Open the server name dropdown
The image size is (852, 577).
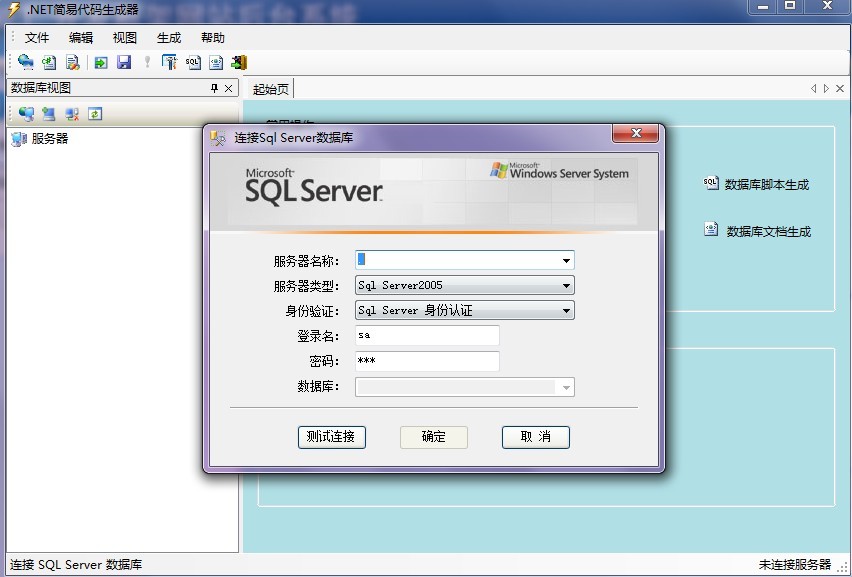[x=566, y=260]
